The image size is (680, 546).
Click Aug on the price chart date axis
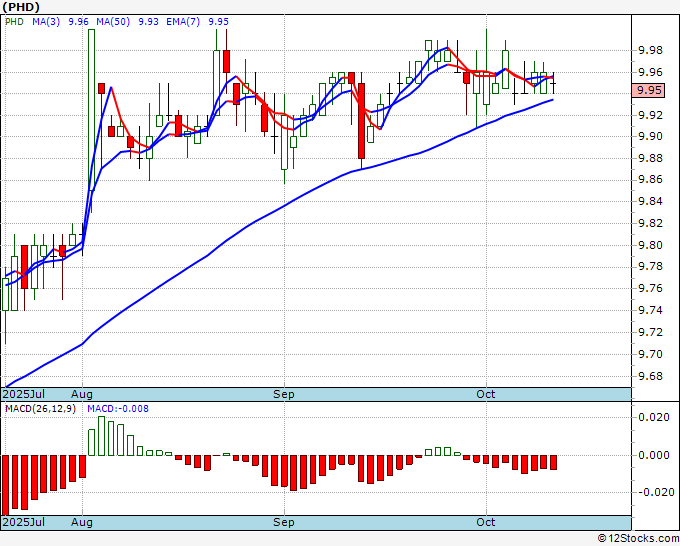coord(82,394)
